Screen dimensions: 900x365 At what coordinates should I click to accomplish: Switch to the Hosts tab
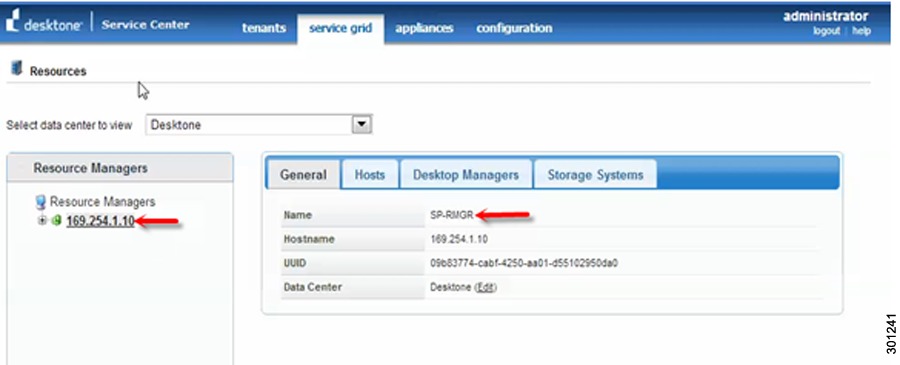click(x=370, y=174)
